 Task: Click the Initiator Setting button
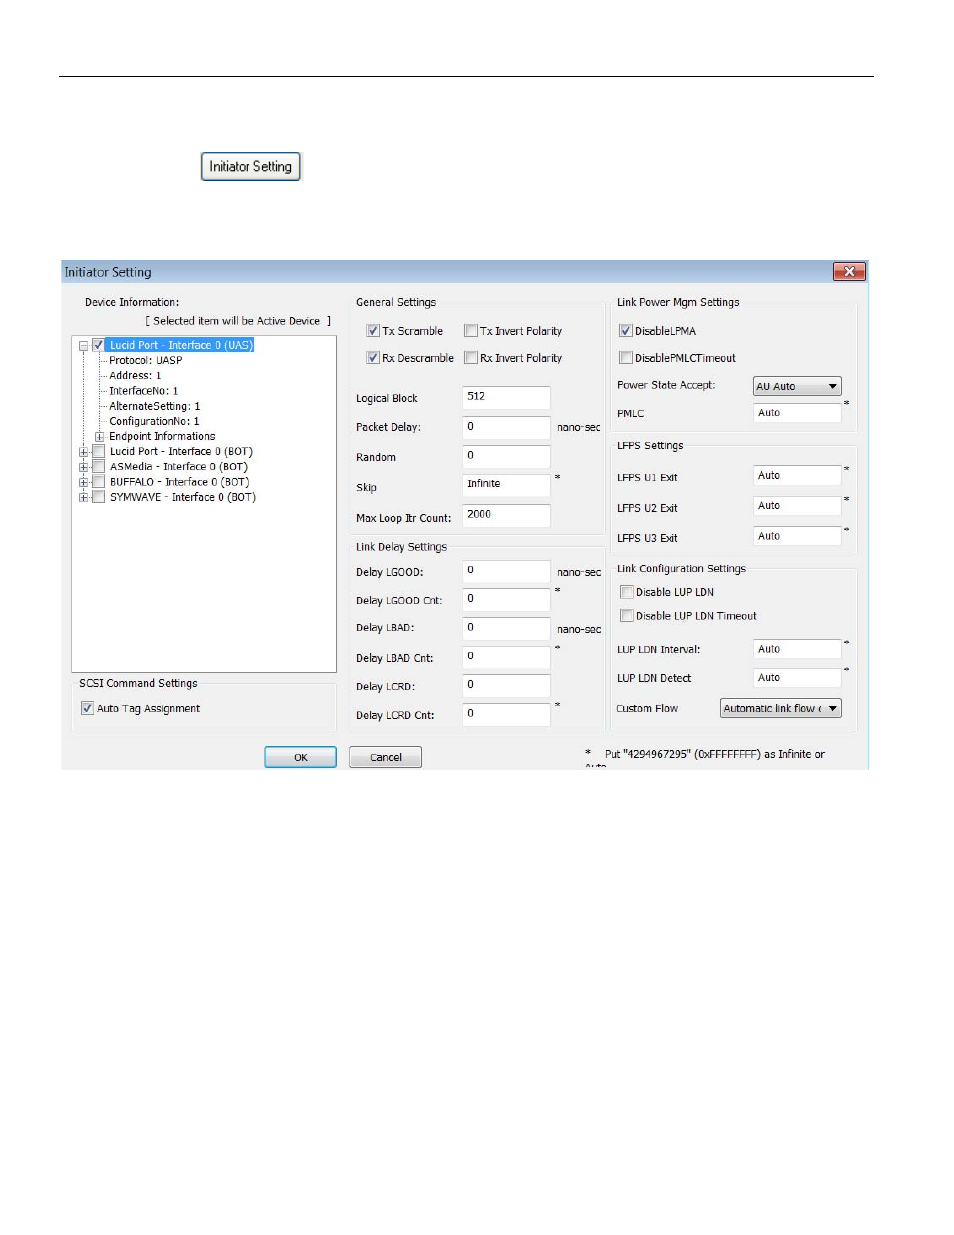coord(251,166)
